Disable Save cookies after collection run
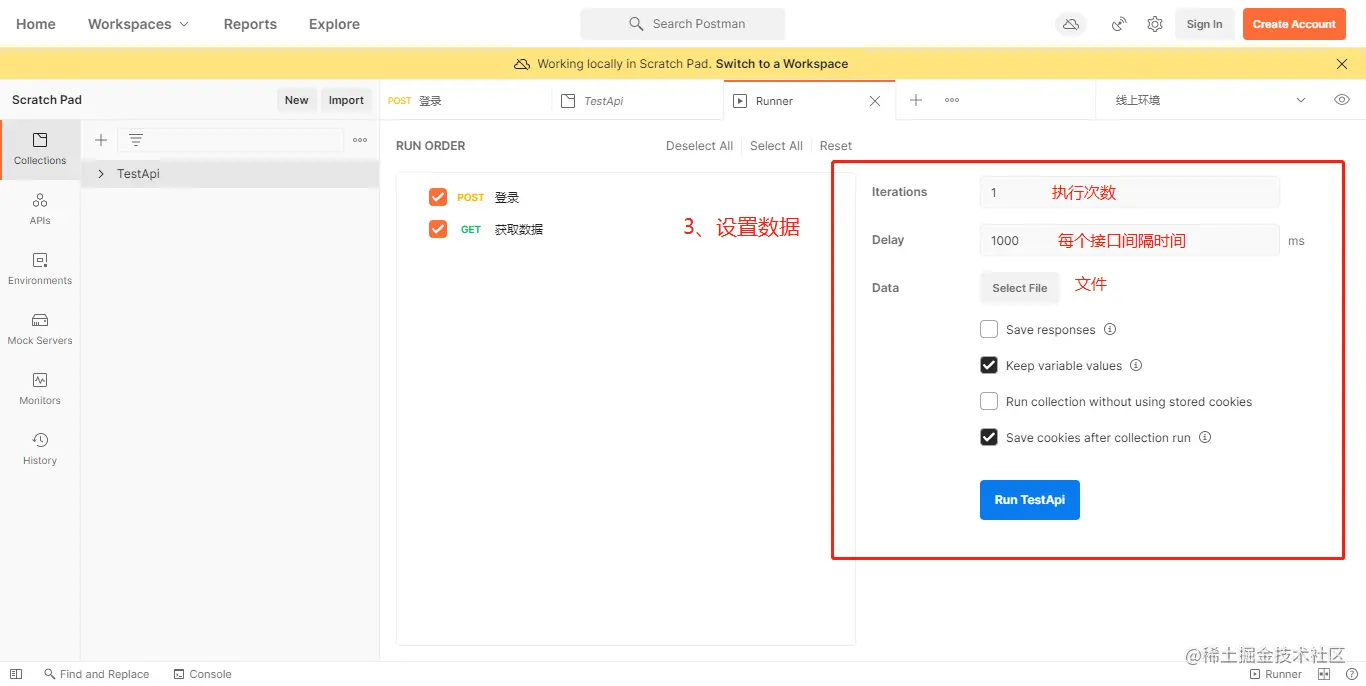Viewport: 1366px width, 686px height. 989,437
